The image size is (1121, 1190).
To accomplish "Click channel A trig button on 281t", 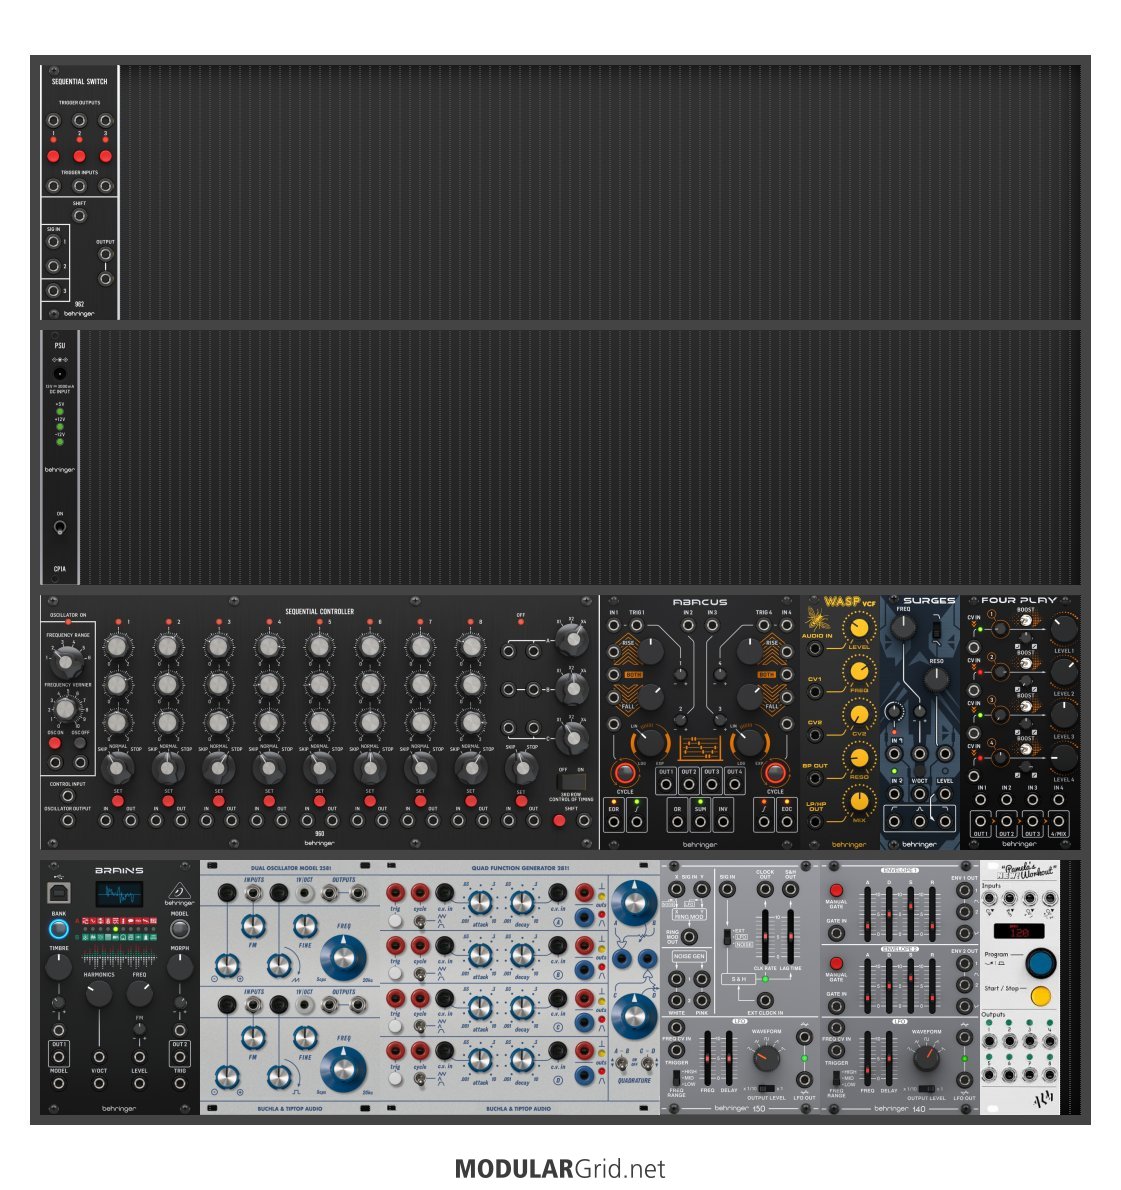I will pos(395,921).
